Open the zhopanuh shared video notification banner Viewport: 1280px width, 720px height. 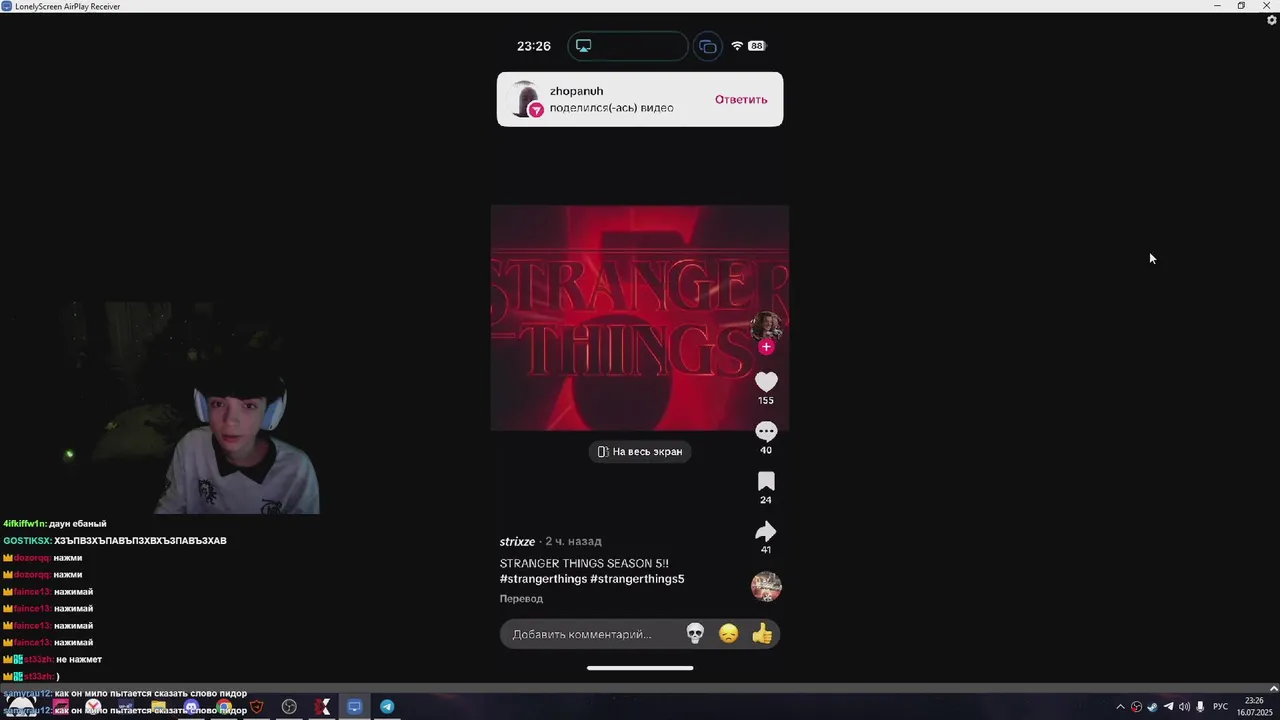click(640, 99)
